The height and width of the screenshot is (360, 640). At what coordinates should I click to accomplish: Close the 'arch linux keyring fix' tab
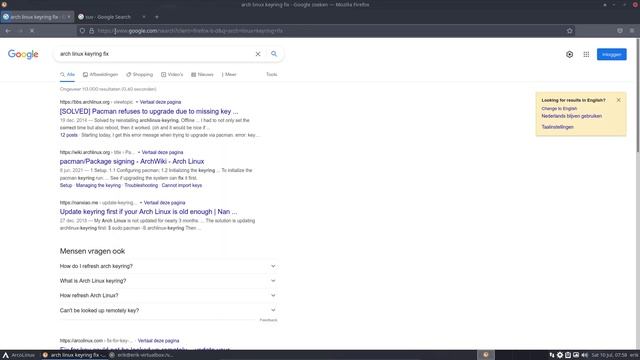point(69,17)
